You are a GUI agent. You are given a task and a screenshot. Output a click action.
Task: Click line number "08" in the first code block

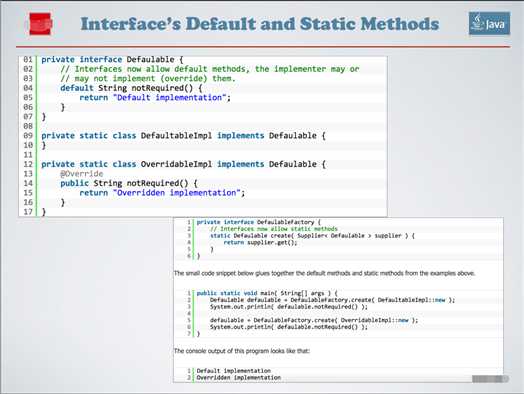[28, 126]
